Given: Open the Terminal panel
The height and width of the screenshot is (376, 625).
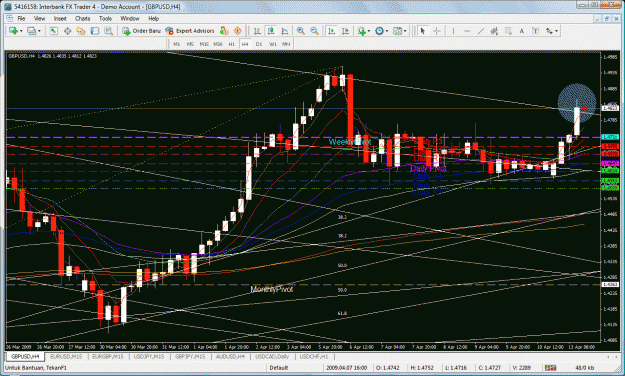Looking at the screenshot, I should [x=94, y=31].
